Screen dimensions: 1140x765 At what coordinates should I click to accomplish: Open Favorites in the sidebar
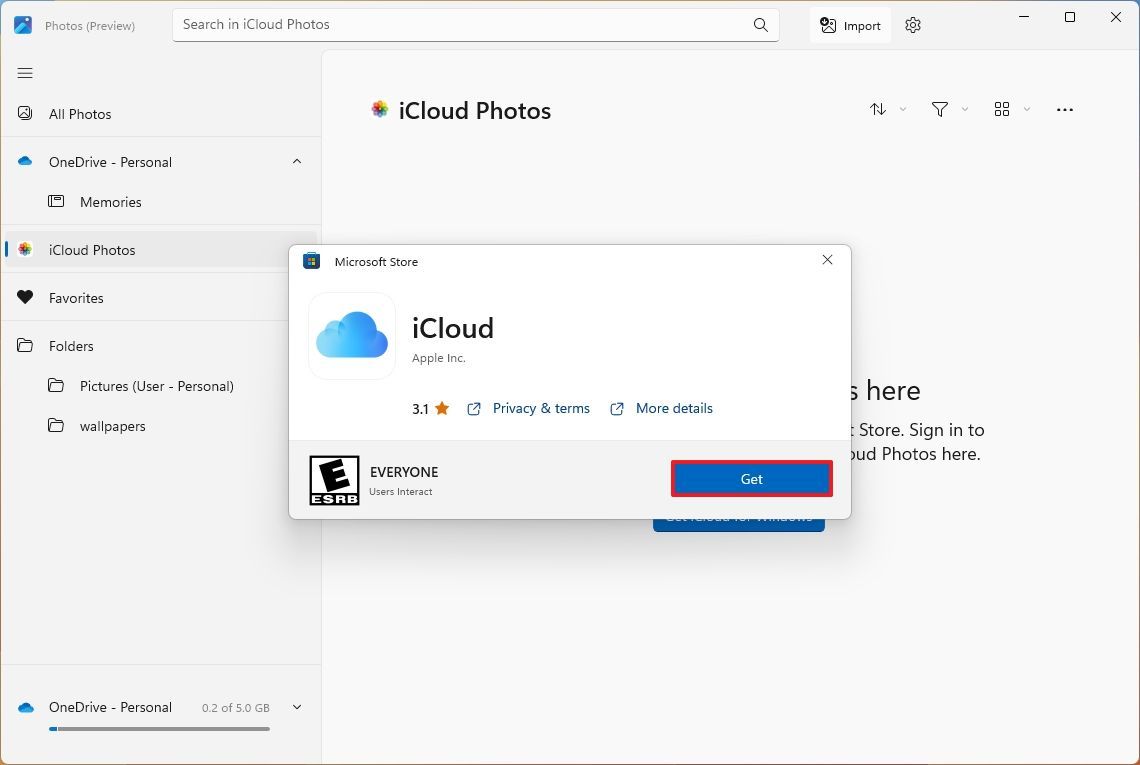coord(76,298)
